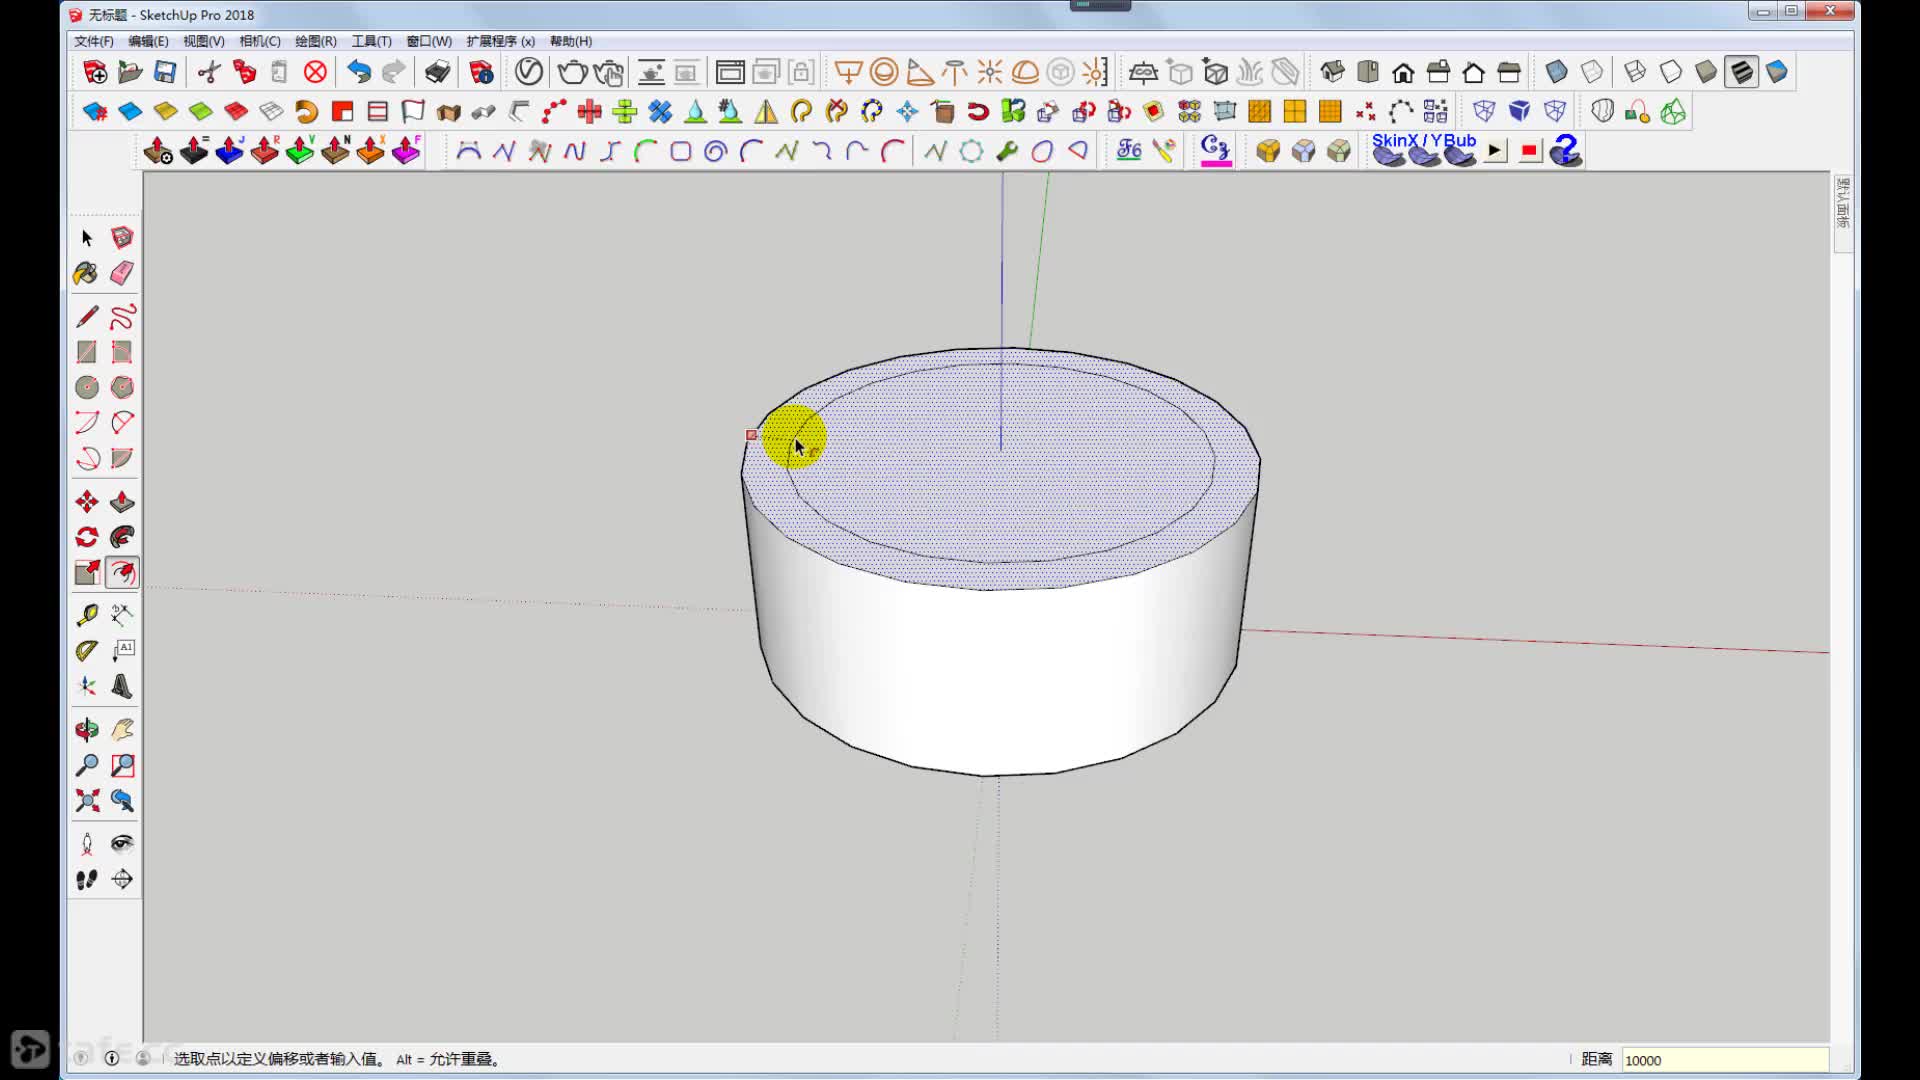Select the Move tool
Image resolution: width=1920 pixels, height=1080 pixels.
[x=87, y=502]
